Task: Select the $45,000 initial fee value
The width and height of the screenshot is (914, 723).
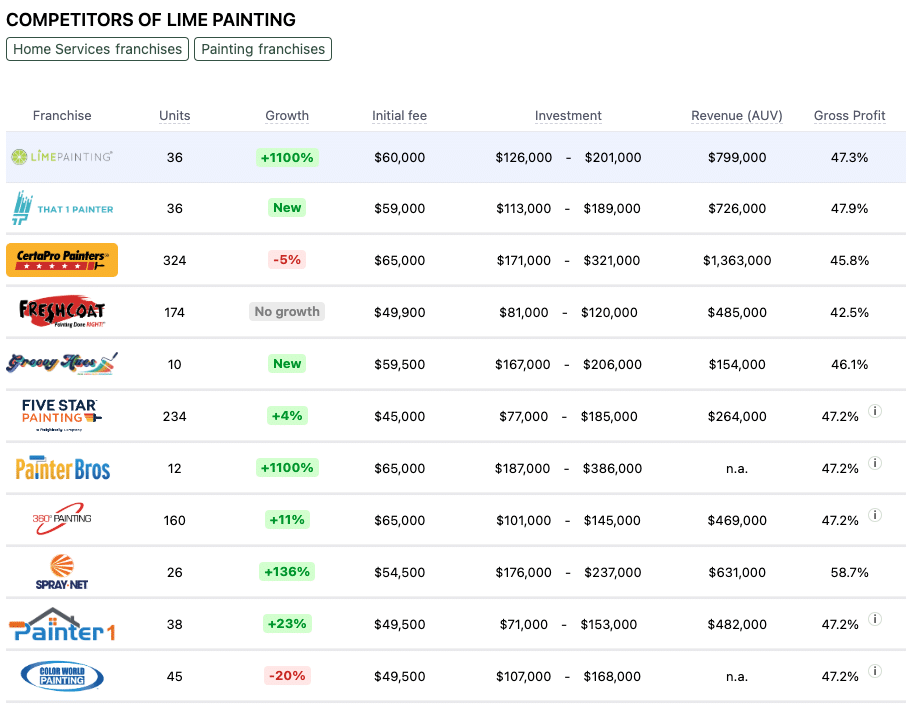Action: click(x=399, y=416)
